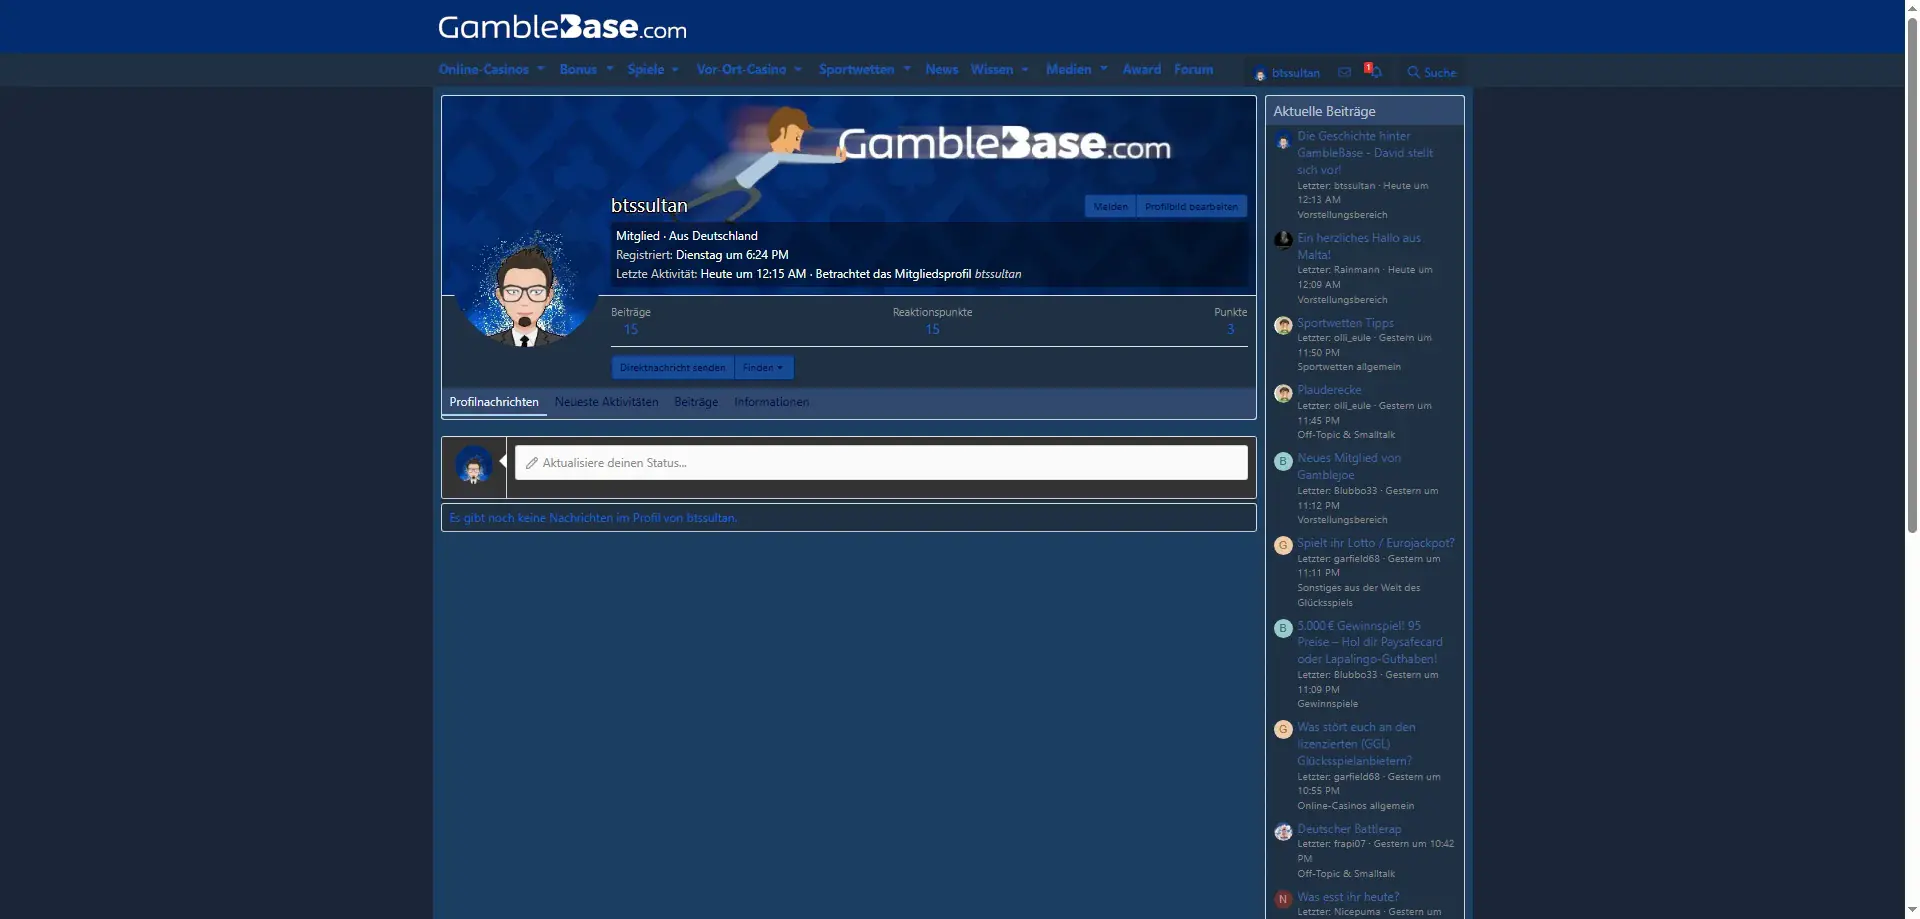The image size is (1920, 919).
Task: Open the Award page
Action: click(x=1142, y=69)
